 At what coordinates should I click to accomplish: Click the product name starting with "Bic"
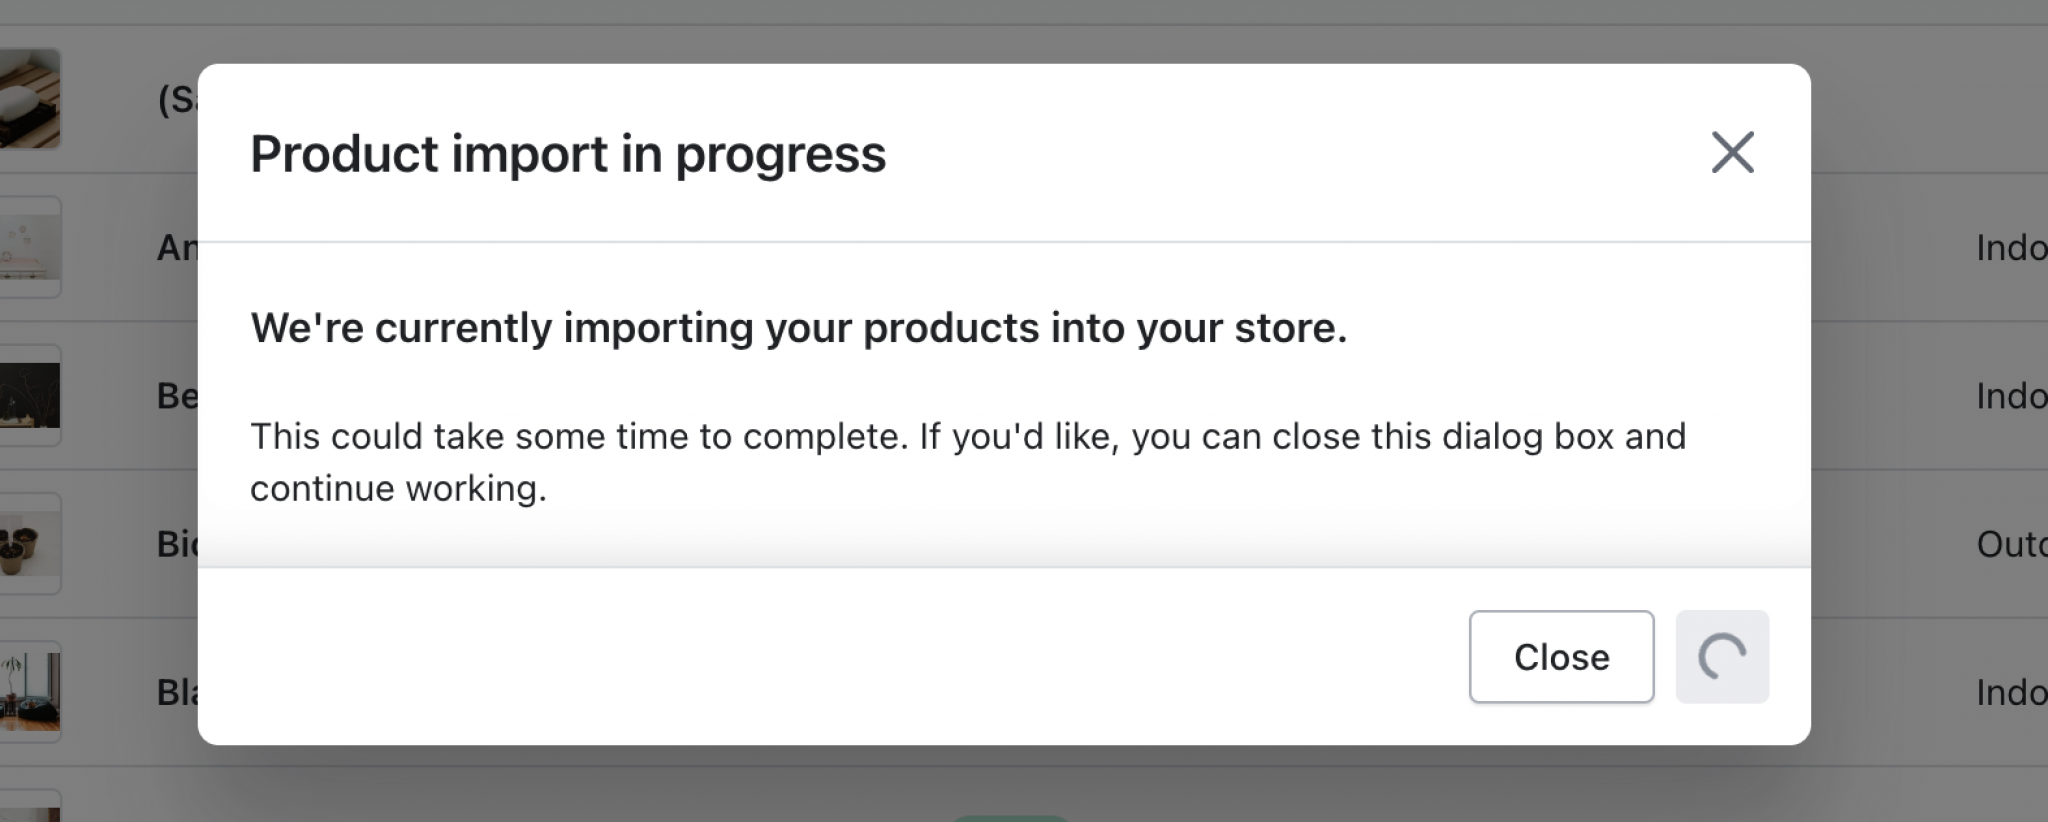(177, 544)
